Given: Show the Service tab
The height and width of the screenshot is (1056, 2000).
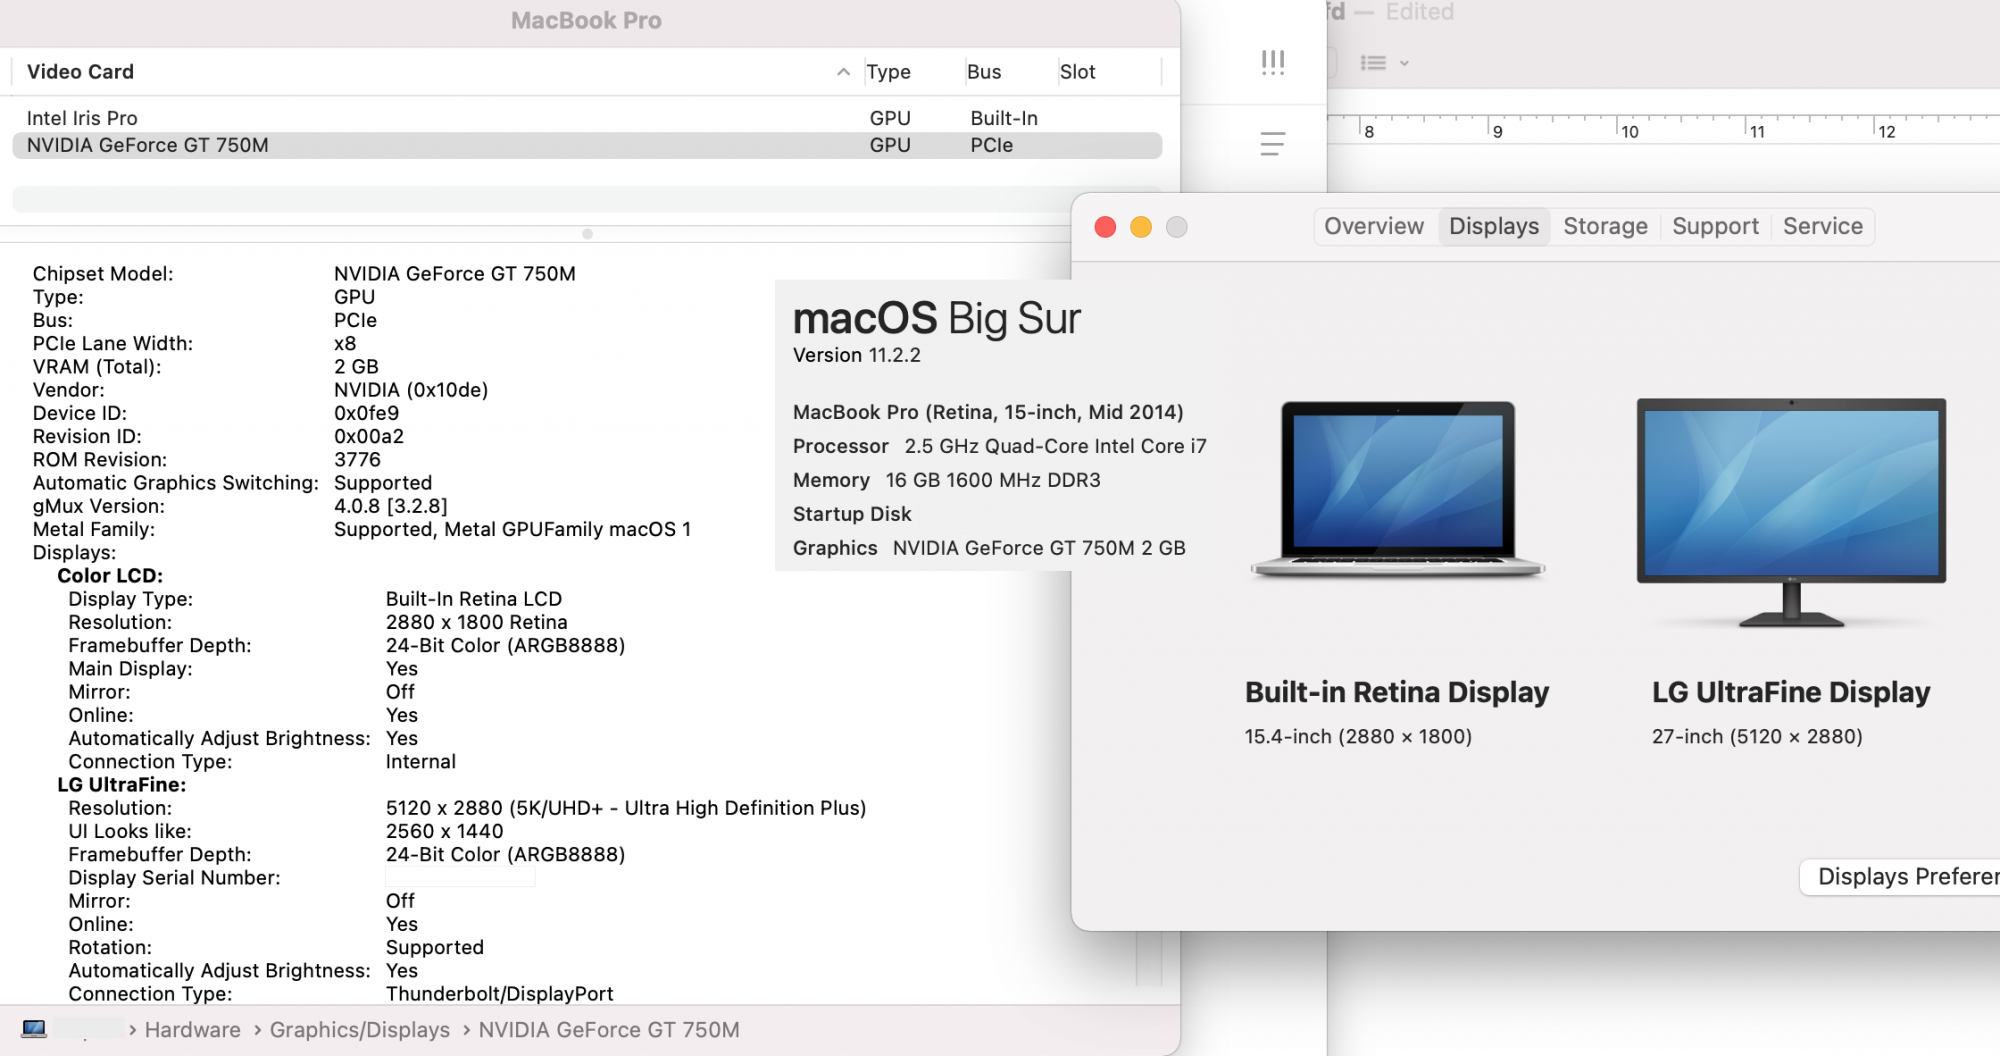Looking at the screenshot, I should point(1823,226).
